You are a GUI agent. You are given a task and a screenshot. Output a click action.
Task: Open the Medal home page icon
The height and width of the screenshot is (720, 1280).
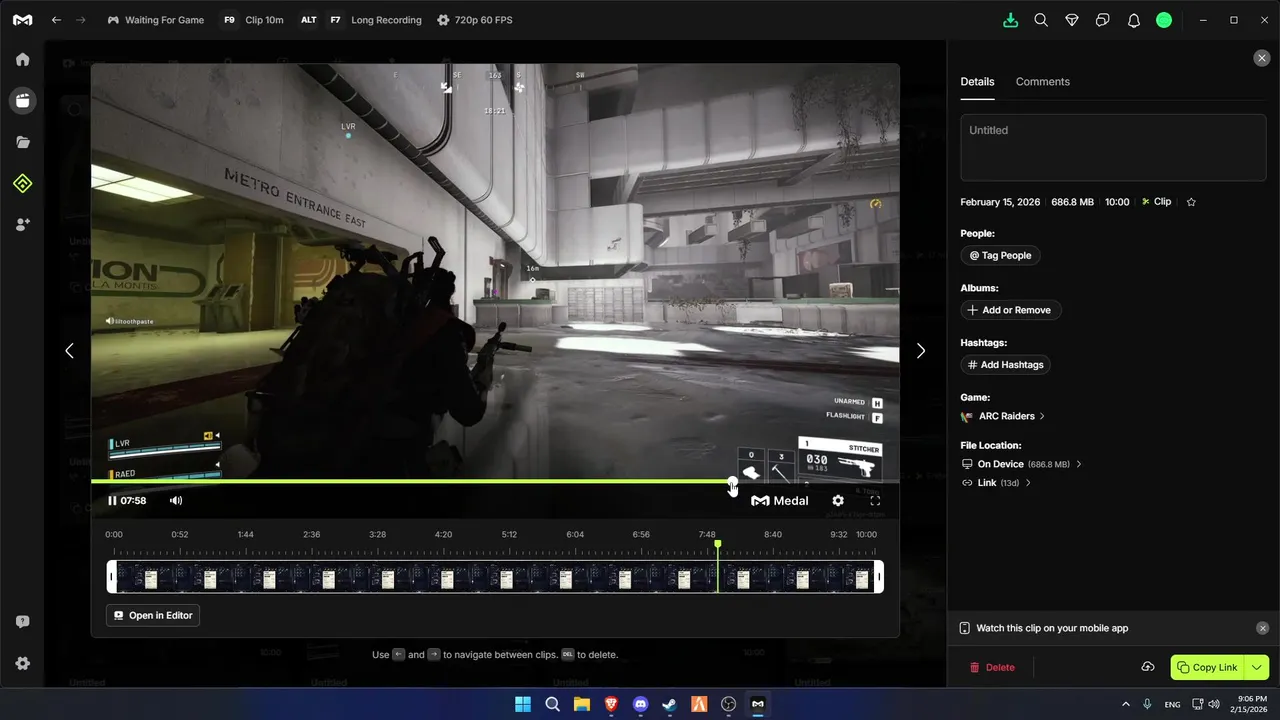(22, 59)
